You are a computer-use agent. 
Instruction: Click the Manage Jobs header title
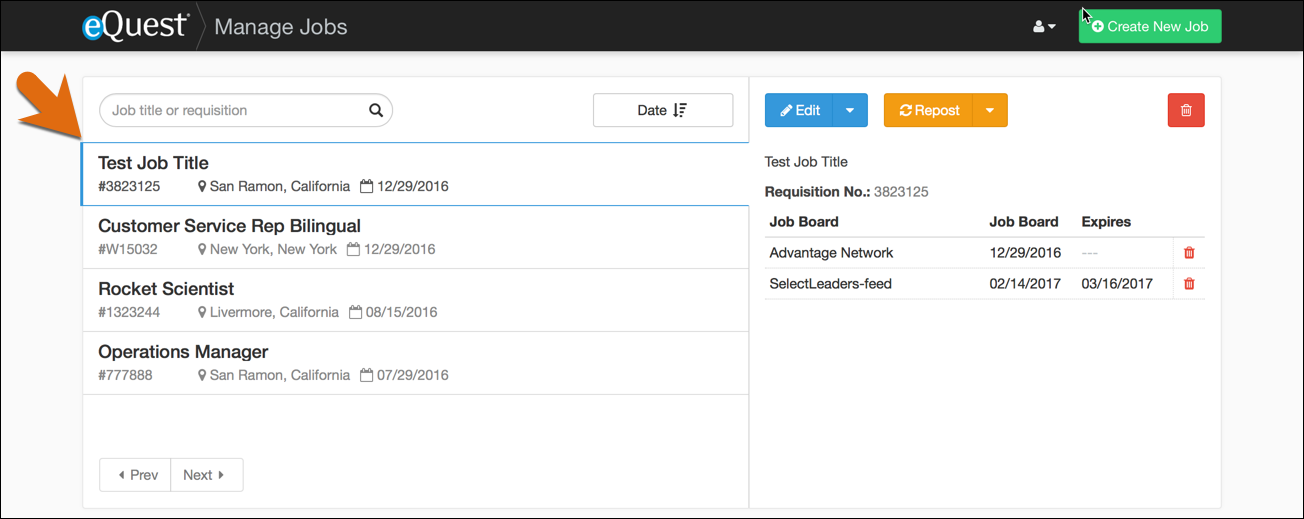281,27
